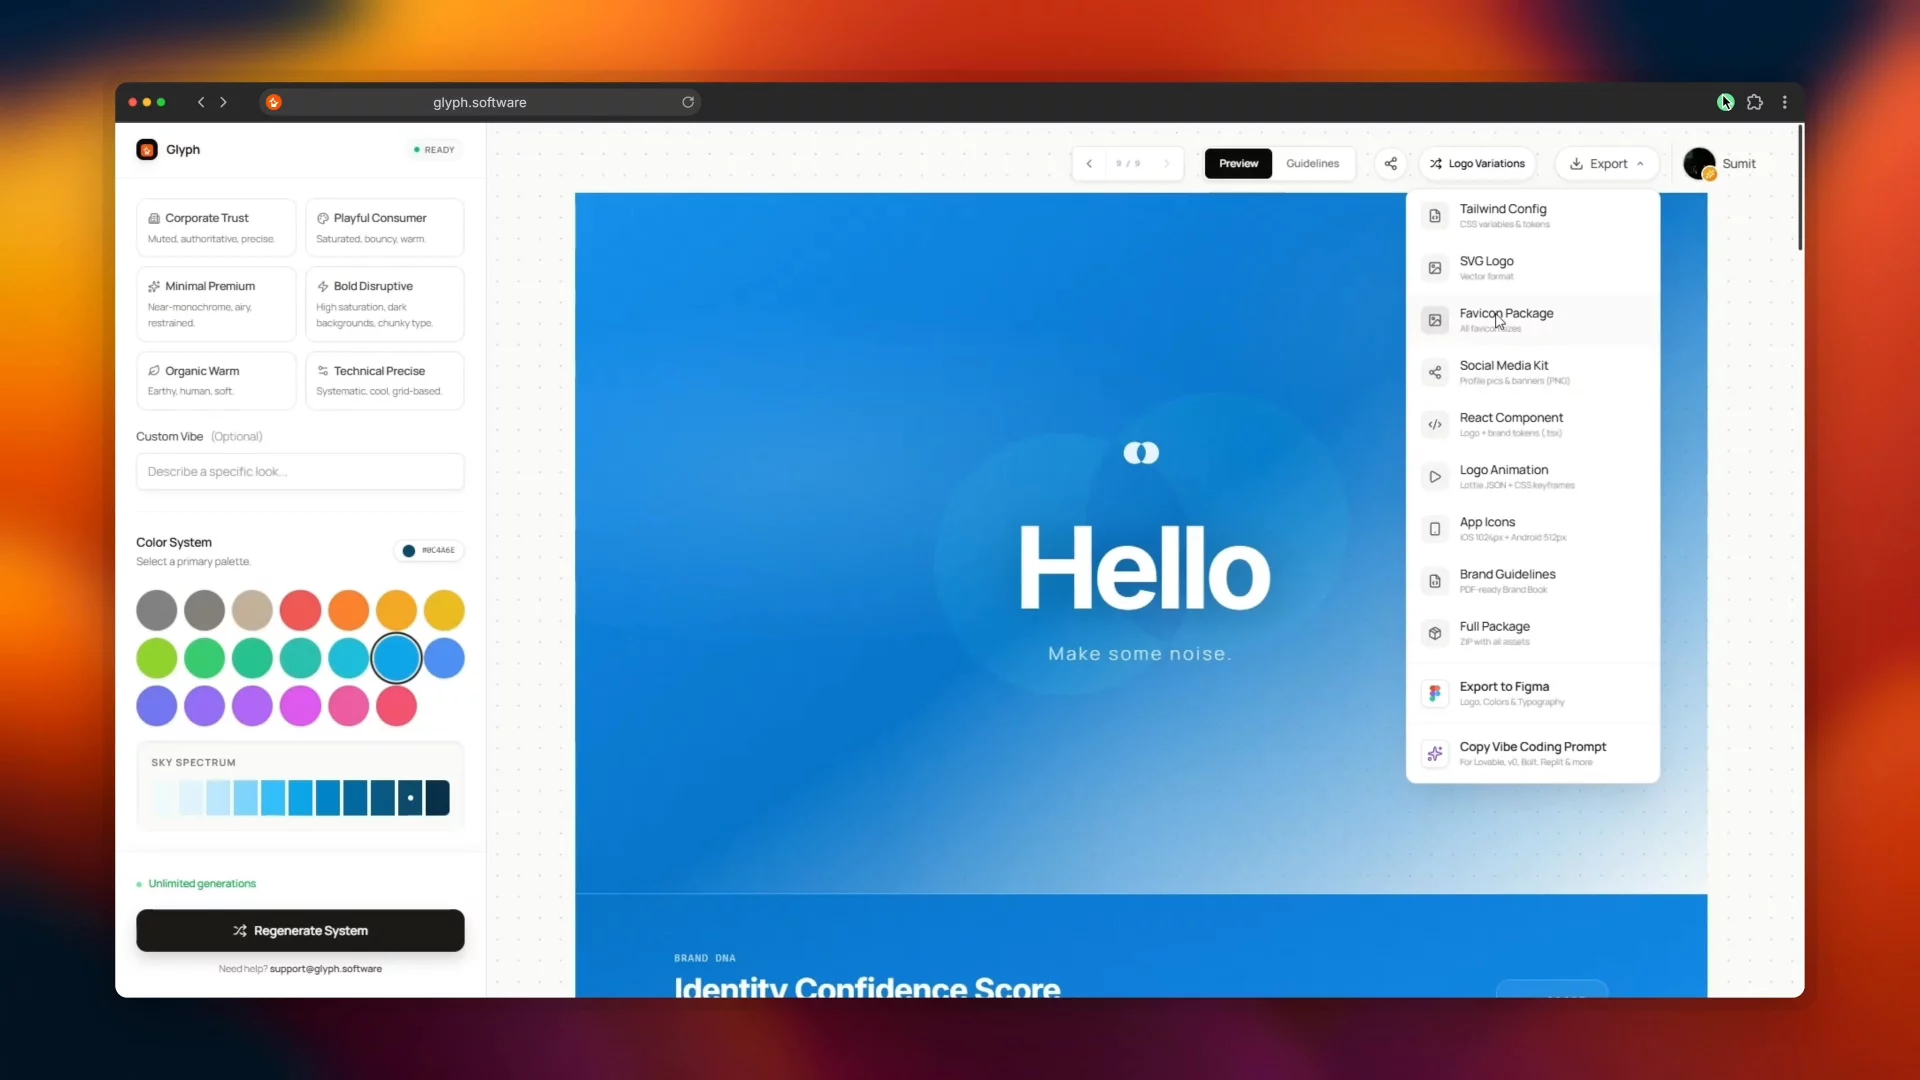Go to the next logo variation

click(1167, 164)
